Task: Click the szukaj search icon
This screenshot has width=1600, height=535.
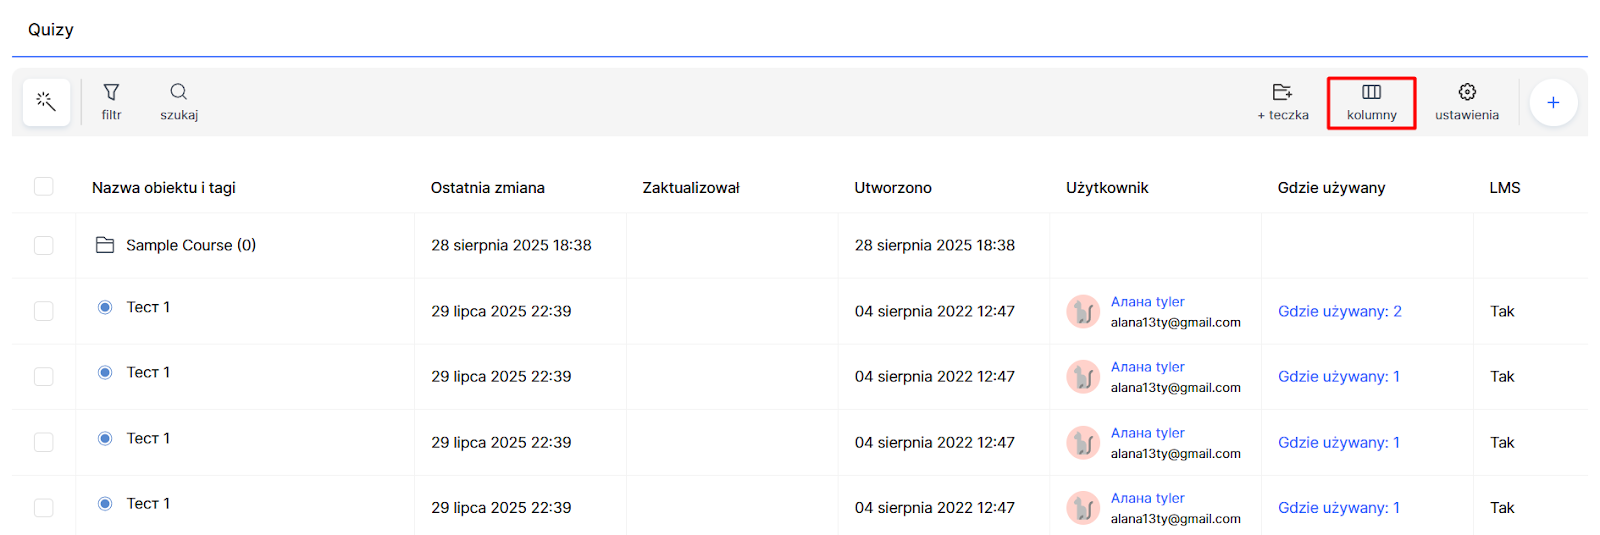Action: pyautogui.click(x=179, y=101)
